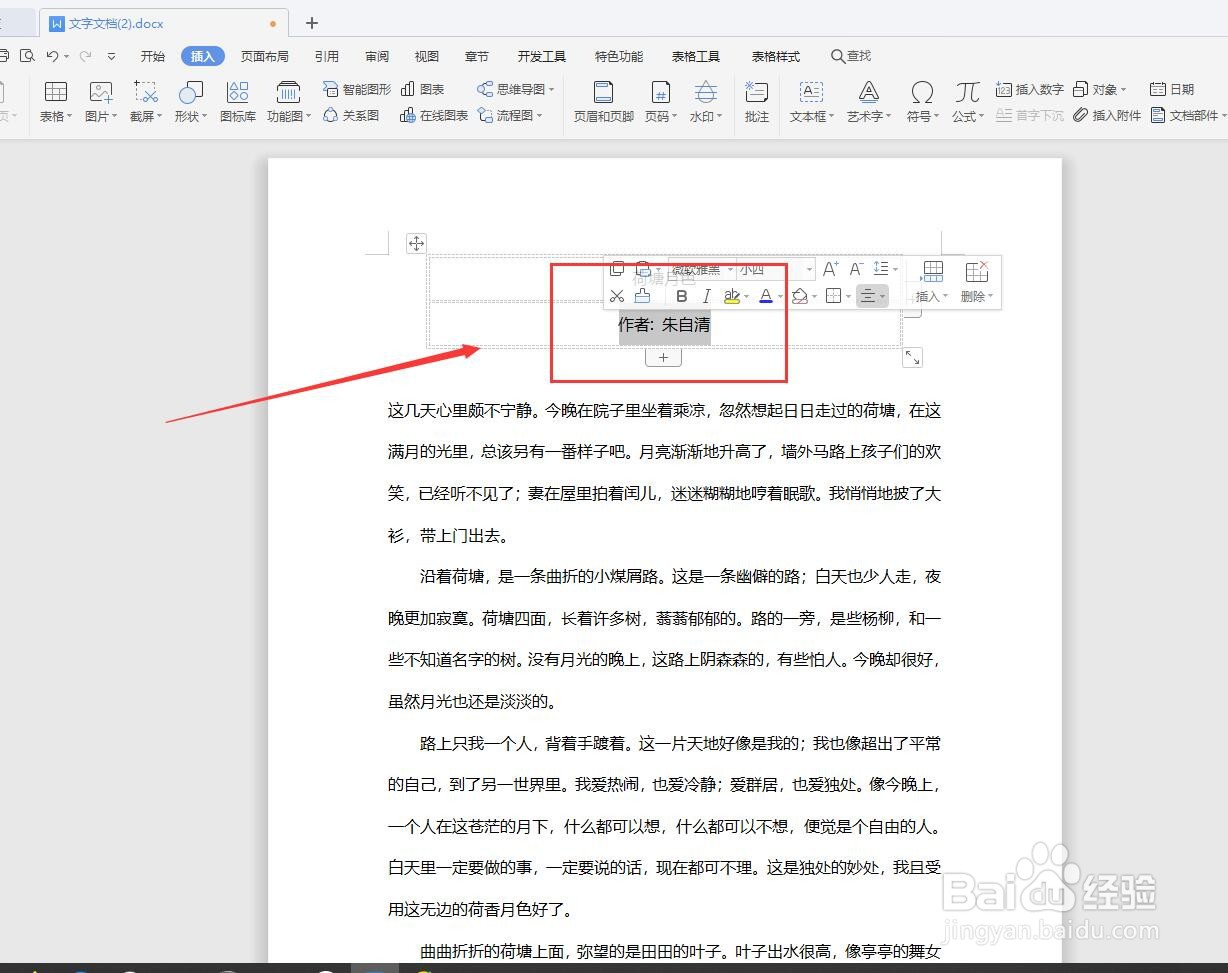Open the 公式 (Equation) tool

click(967, 102)
